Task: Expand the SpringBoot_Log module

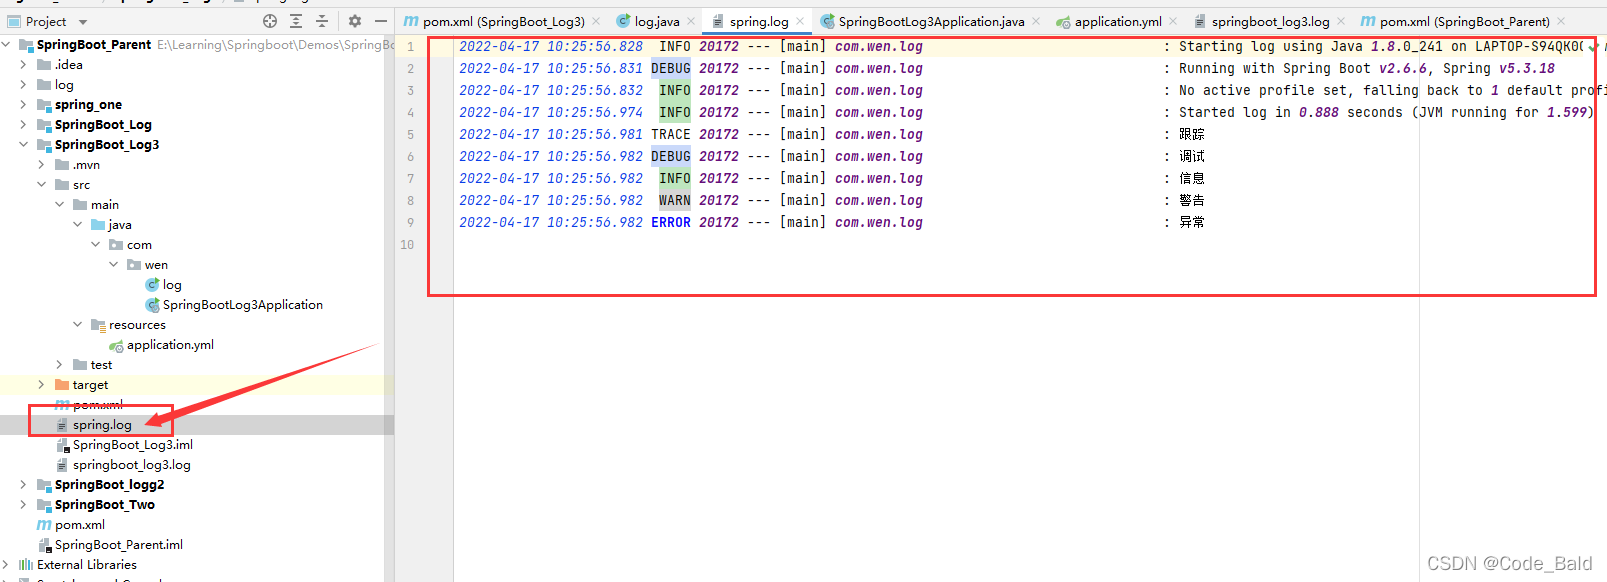Action: tap(24, 124)
